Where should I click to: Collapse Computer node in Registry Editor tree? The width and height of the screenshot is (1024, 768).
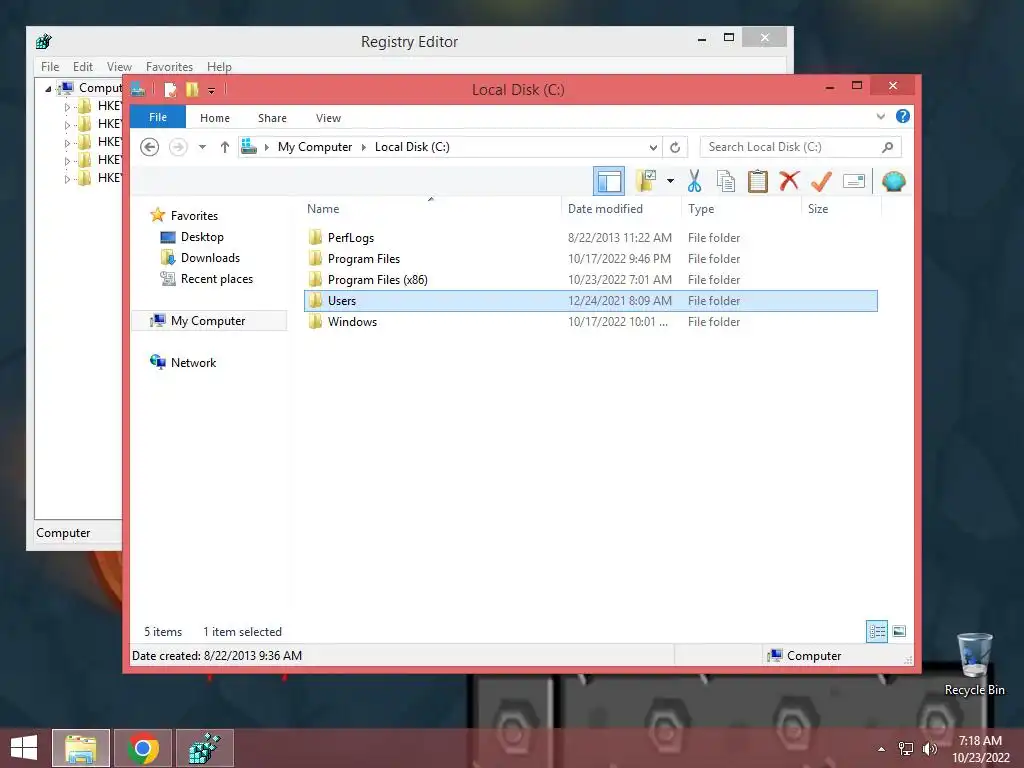tap(48, 88)
